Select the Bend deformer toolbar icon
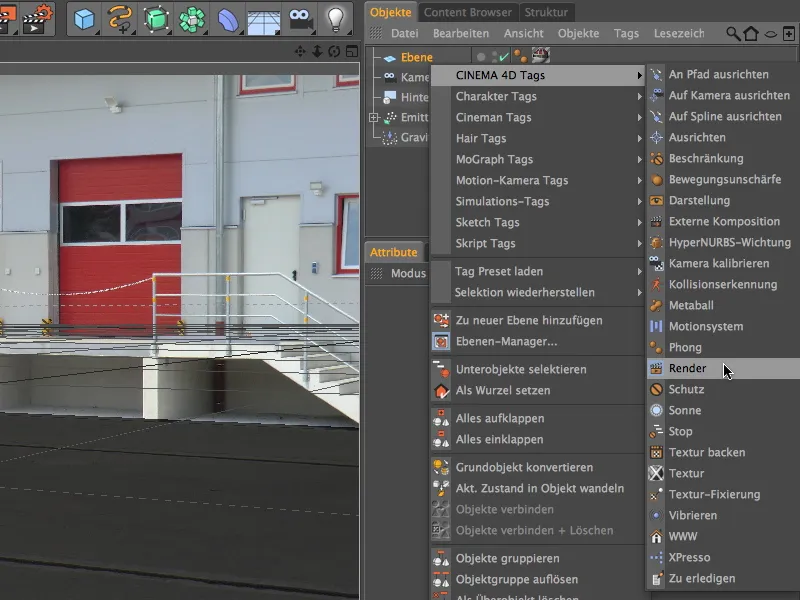800x600 pixels. [x=230, y=18]
